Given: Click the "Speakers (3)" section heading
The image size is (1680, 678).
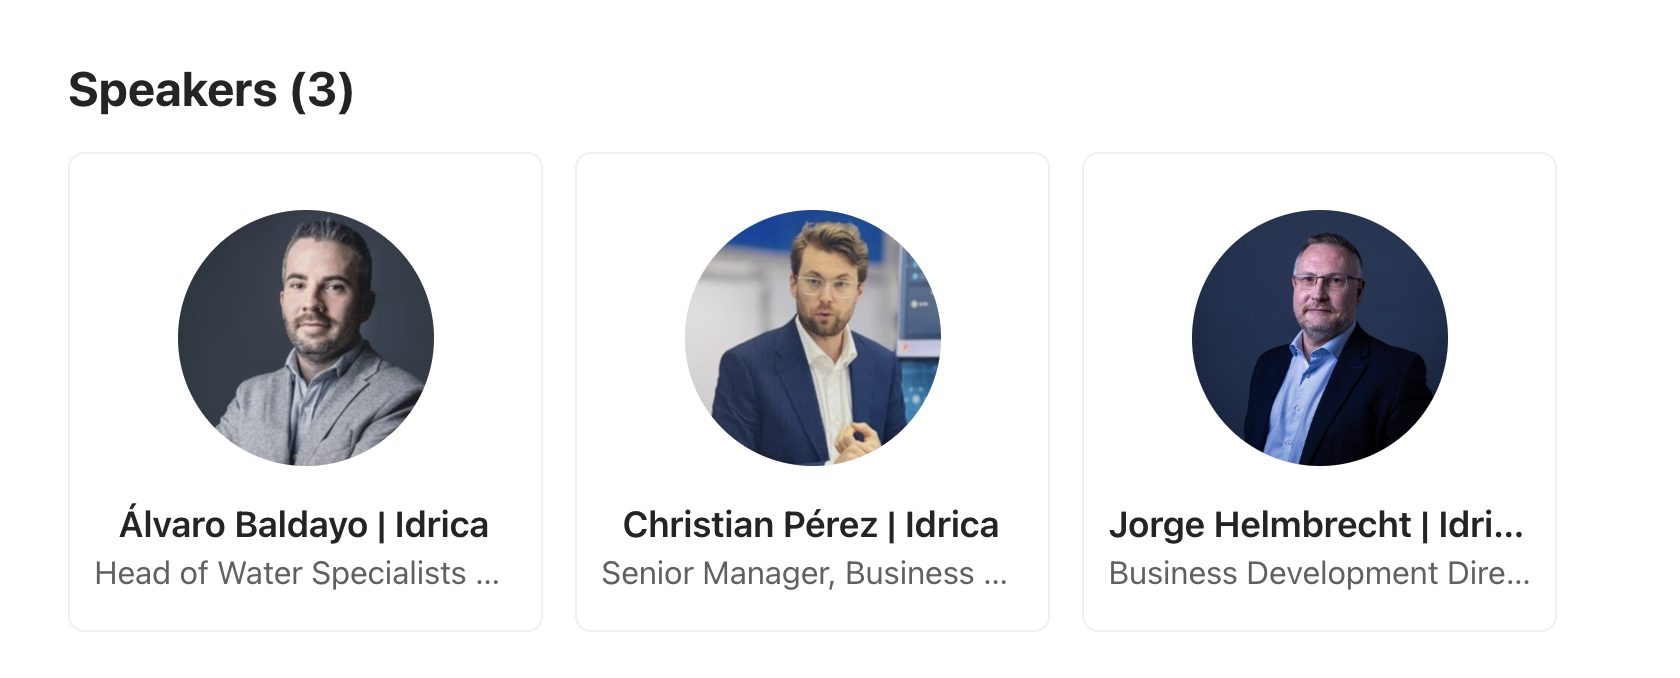Looking at the screenshot, I should 210,90.
